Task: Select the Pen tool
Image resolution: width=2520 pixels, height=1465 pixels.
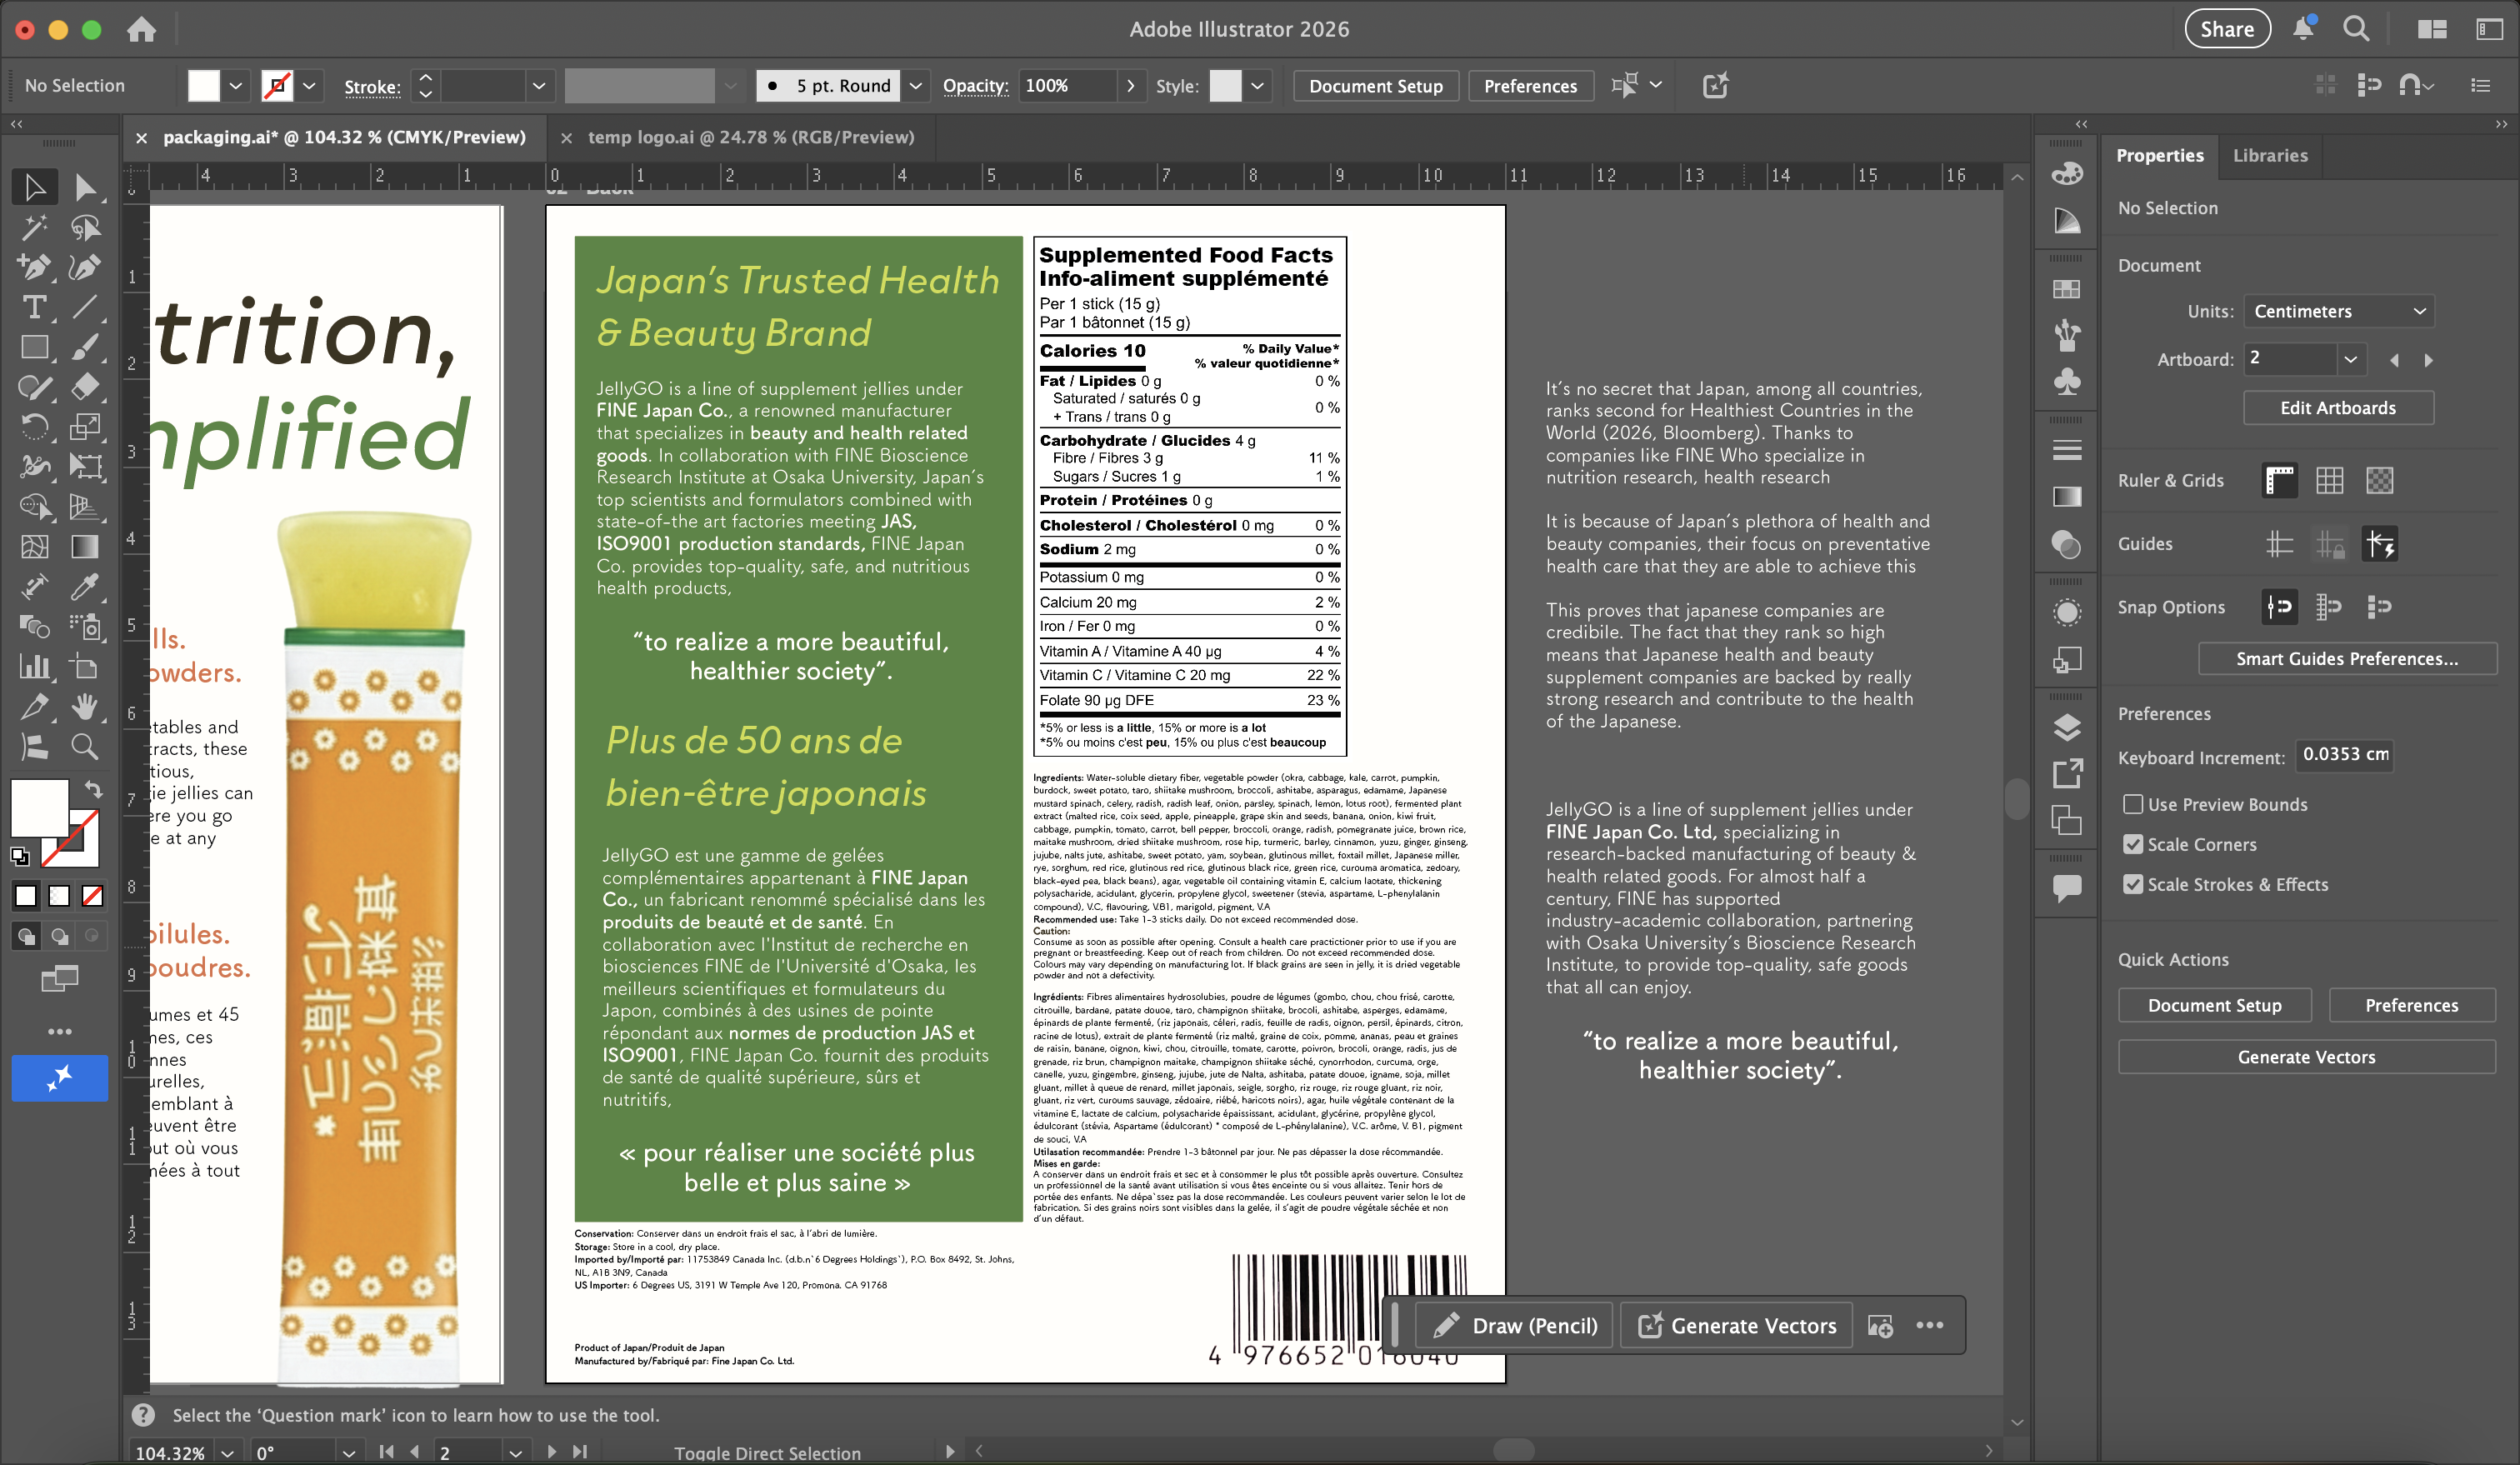Action: click(x=34, y=267)
